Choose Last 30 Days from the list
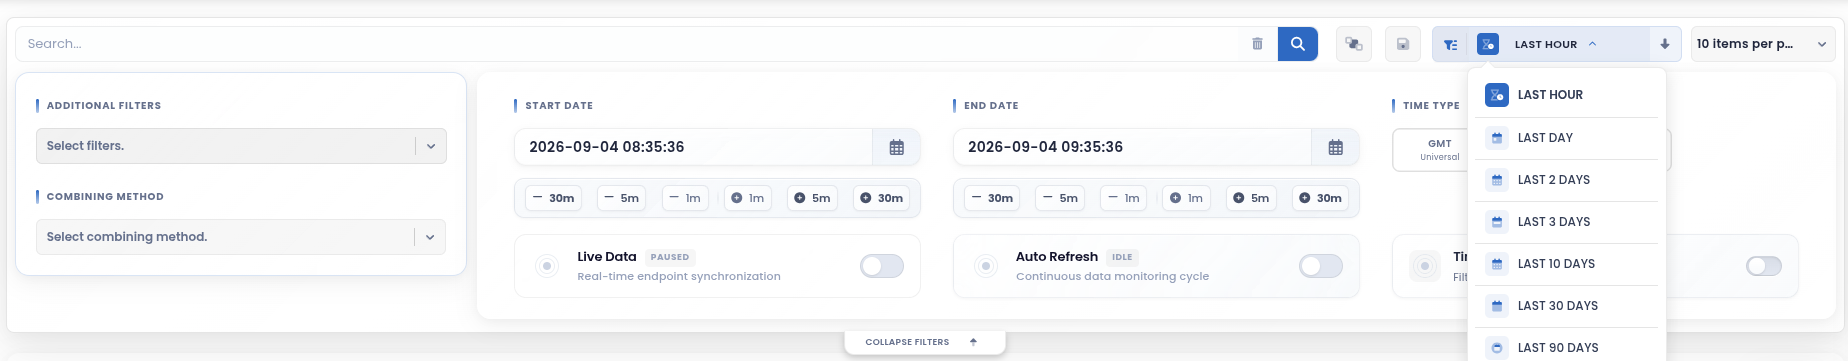The image size is (1848, 361). click(x=1566, y=306)
